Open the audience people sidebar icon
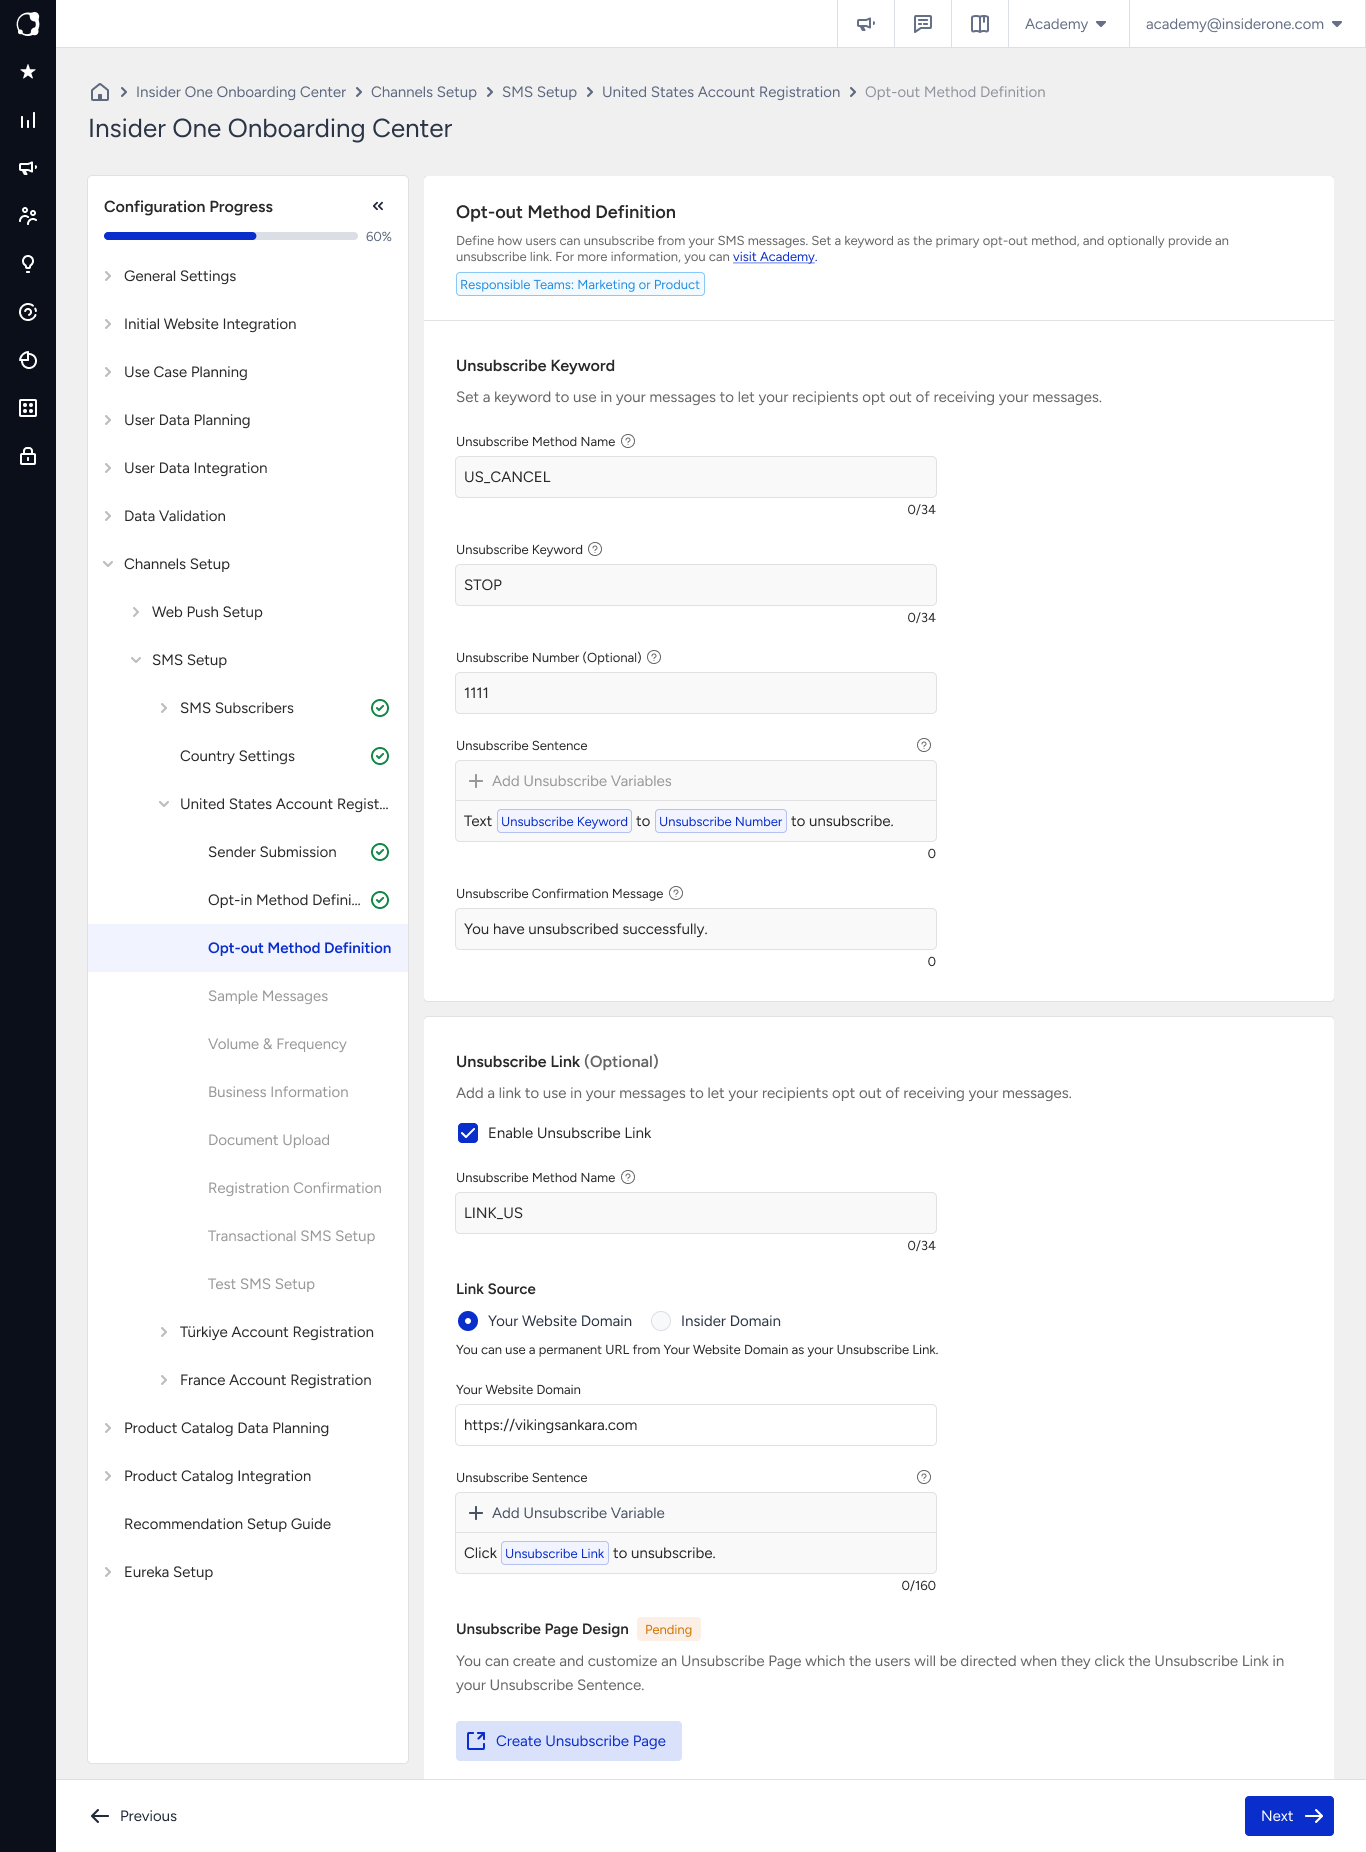The width and height of the screenshot is (1366, 1852). [28, 216]
